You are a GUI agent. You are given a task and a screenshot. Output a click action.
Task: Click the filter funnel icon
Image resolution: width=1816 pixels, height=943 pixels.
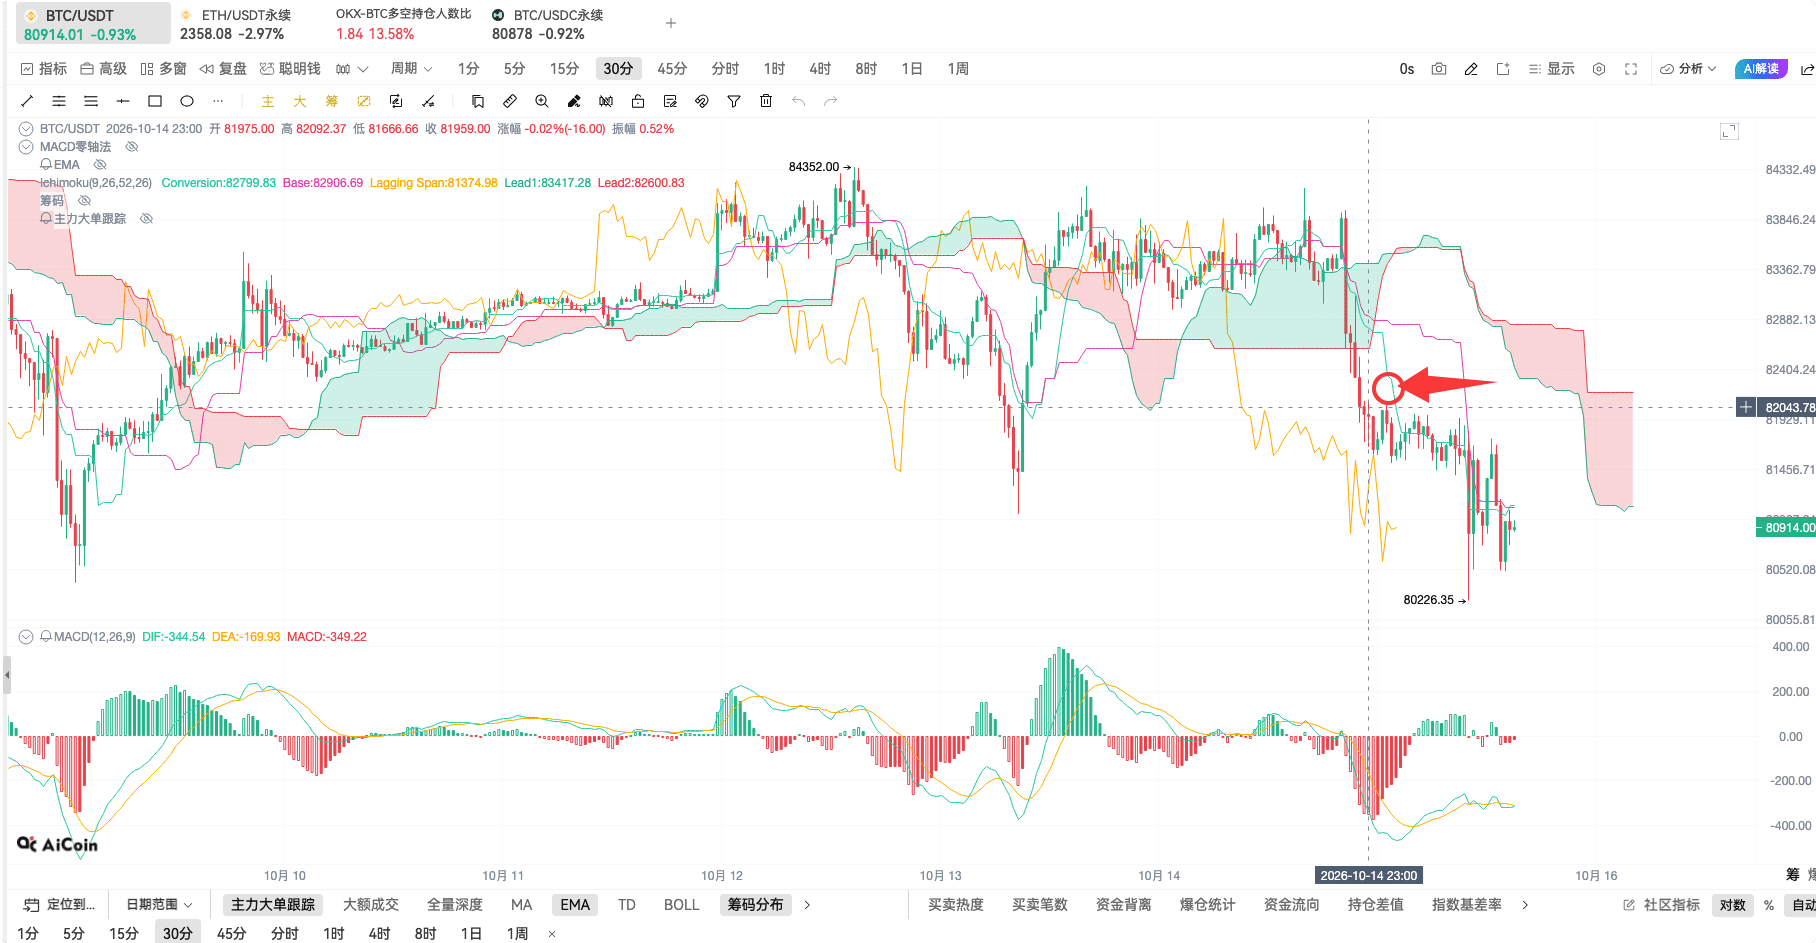(x=734, y=101)
